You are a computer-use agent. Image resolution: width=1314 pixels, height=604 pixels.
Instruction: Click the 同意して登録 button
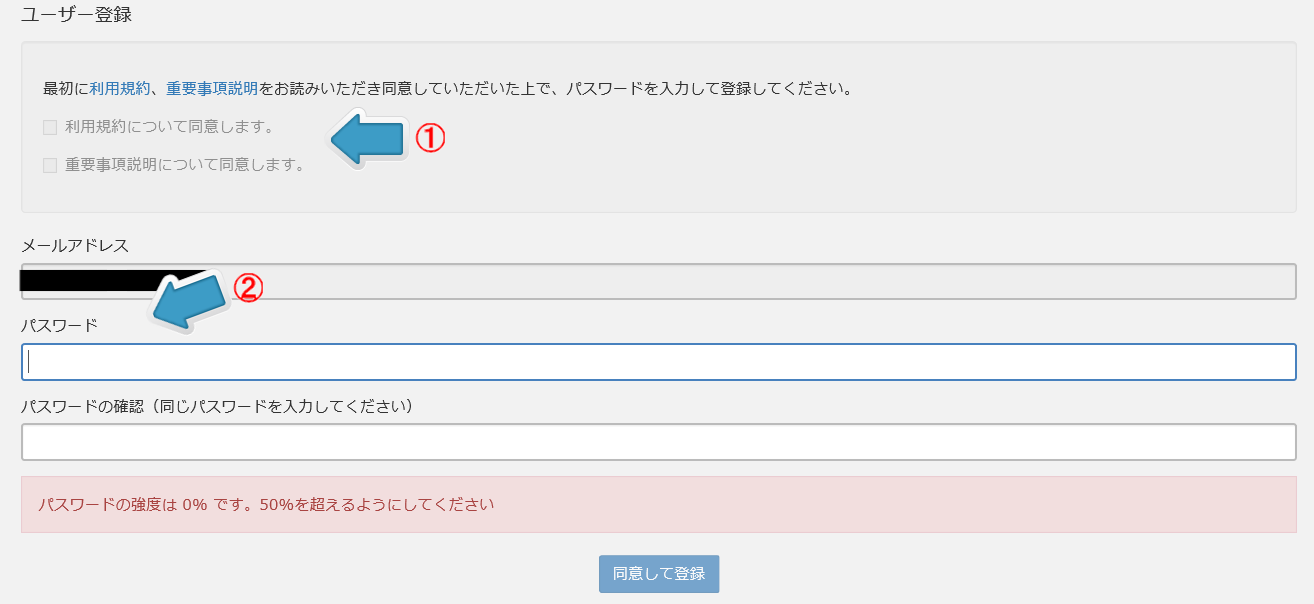pos(659,574)
